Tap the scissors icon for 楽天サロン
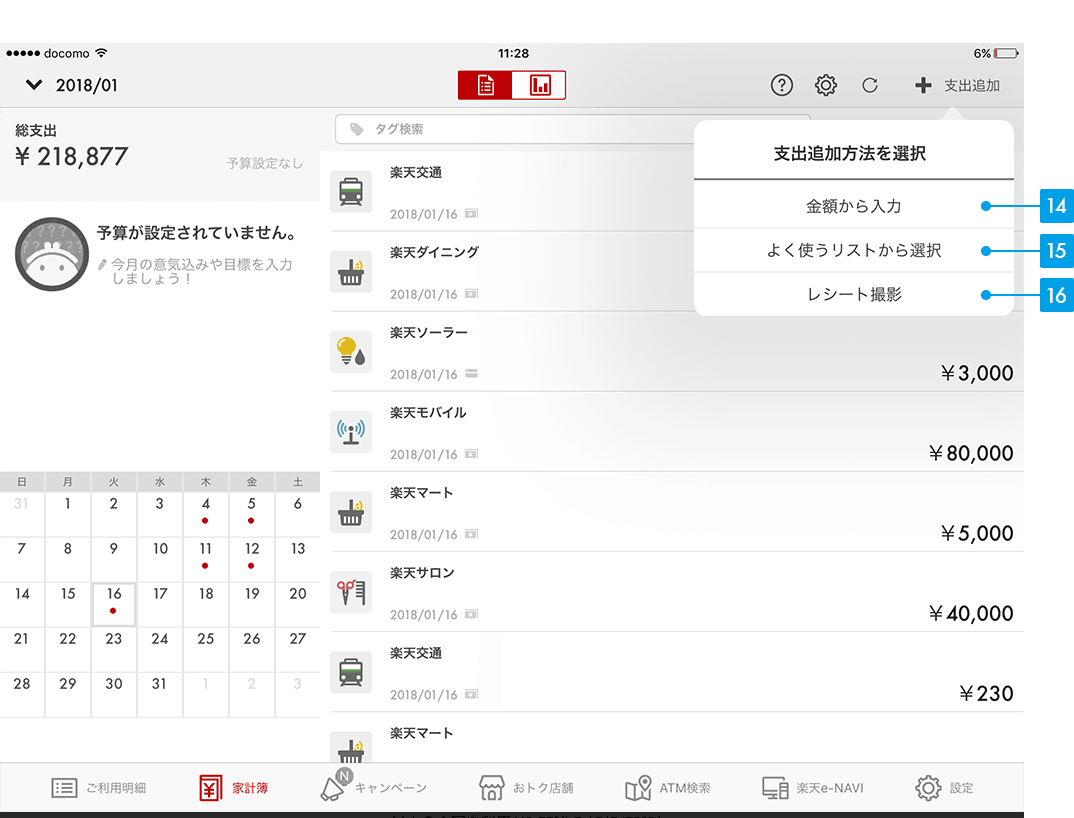 pos(351,592)
